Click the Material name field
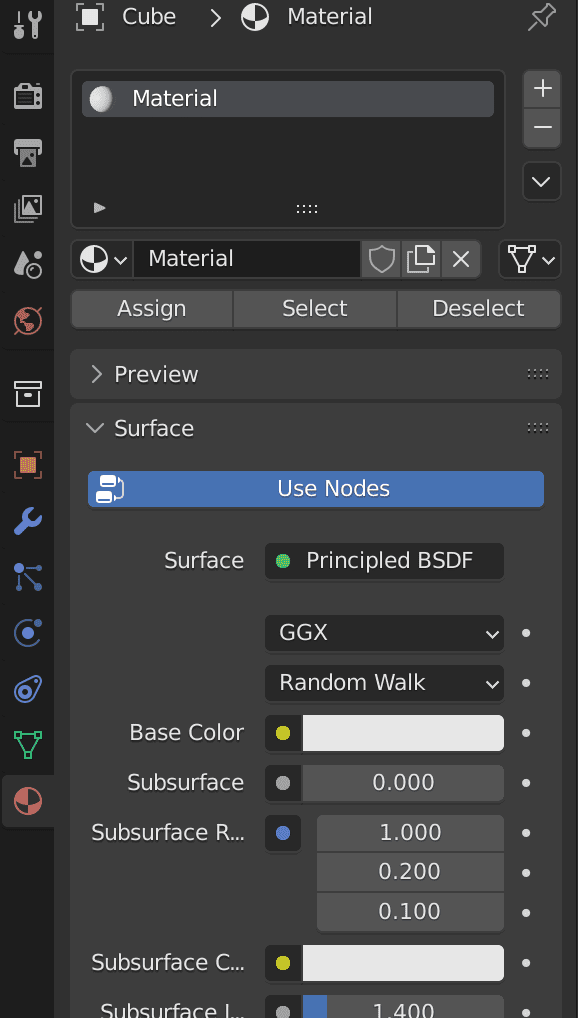Image resolution: width=578 pixels, height=1018 pixels. click(247, 259)
